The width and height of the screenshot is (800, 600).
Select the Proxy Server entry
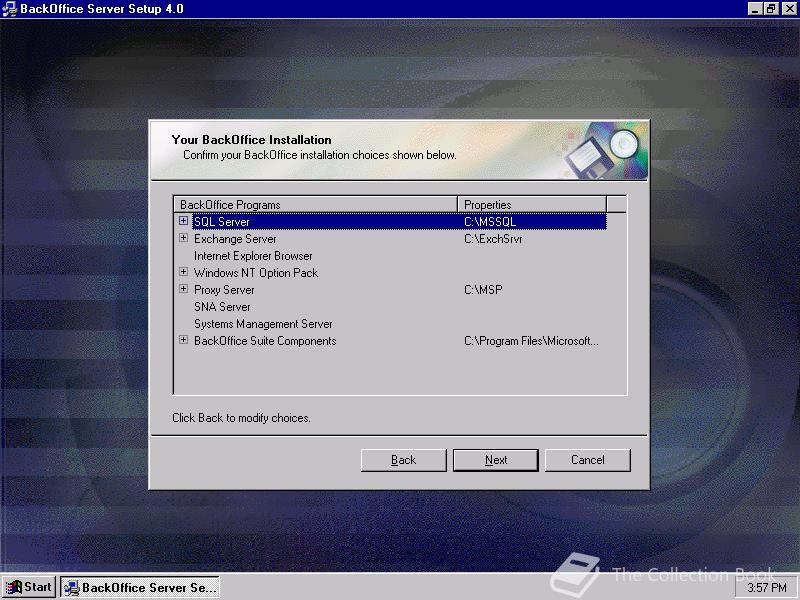tap(224, 290)
